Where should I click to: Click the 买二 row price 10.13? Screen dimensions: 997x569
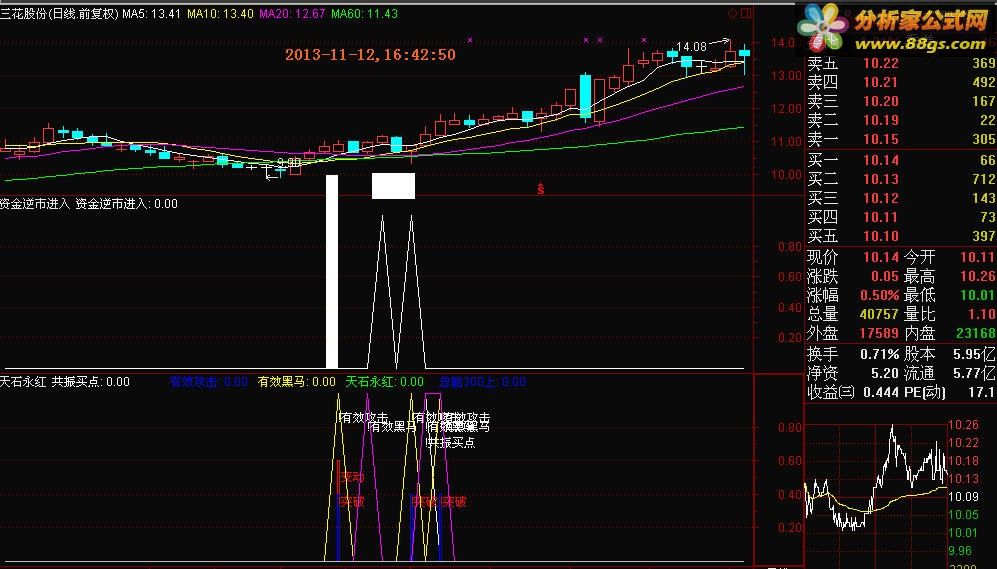(881, 179)
